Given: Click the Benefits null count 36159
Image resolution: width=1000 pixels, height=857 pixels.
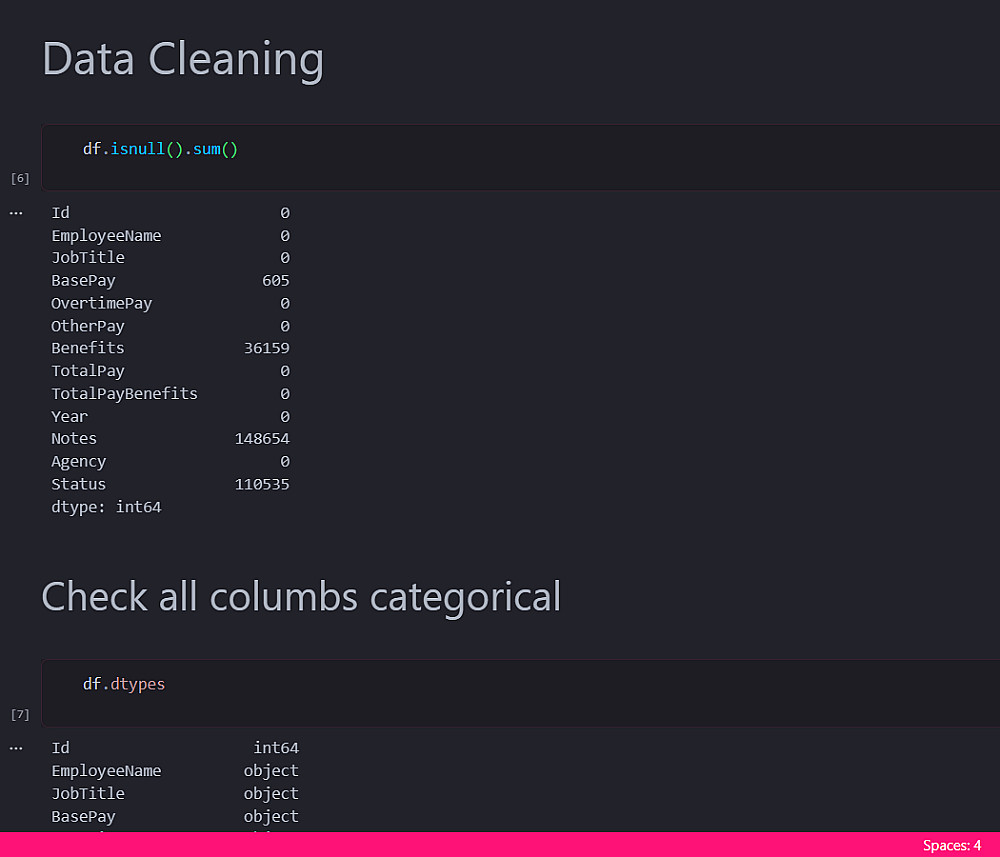Looking at the screenshot, I should 266,348.
